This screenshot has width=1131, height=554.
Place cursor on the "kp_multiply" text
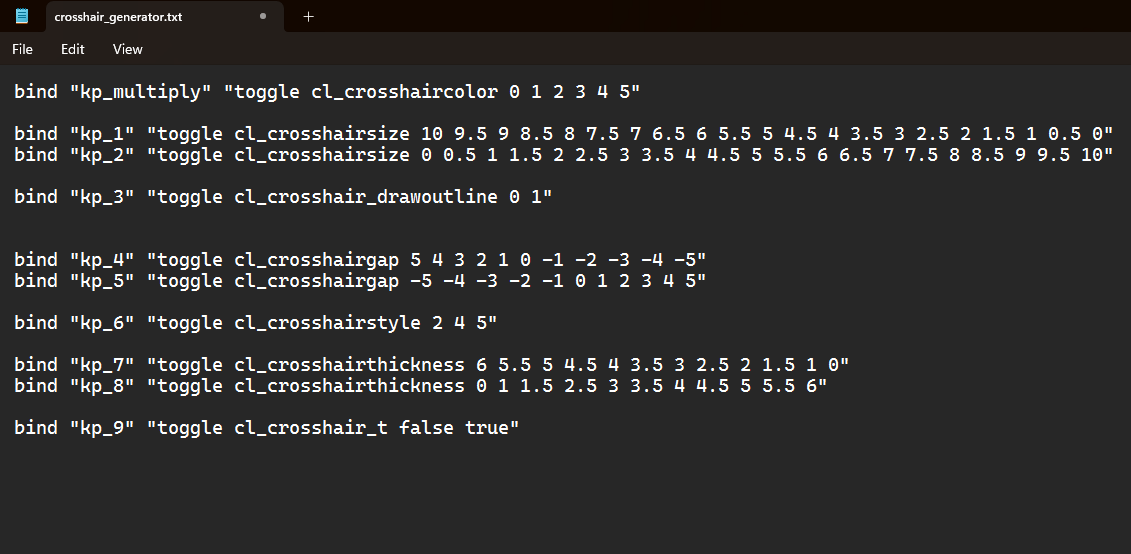tap(141, 92)
